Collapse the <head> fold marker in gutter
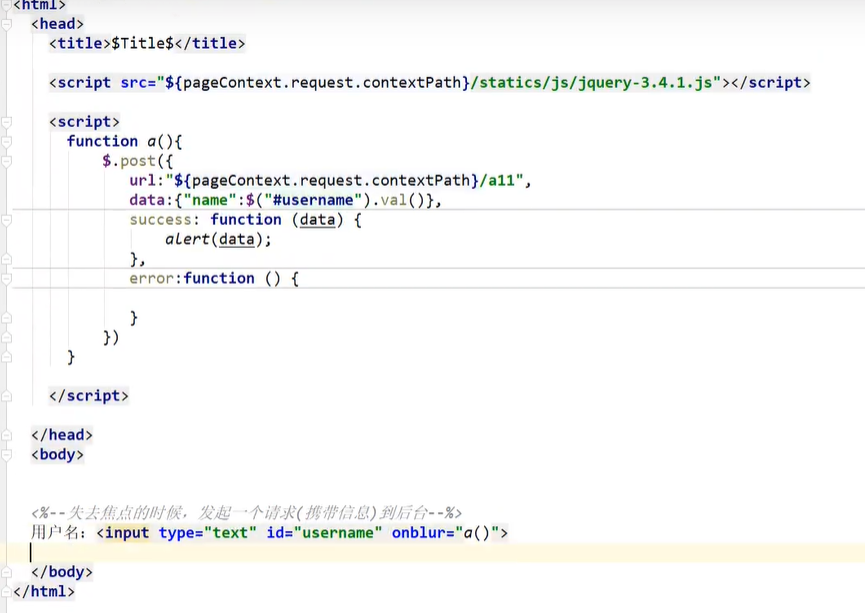 (7, 24)
